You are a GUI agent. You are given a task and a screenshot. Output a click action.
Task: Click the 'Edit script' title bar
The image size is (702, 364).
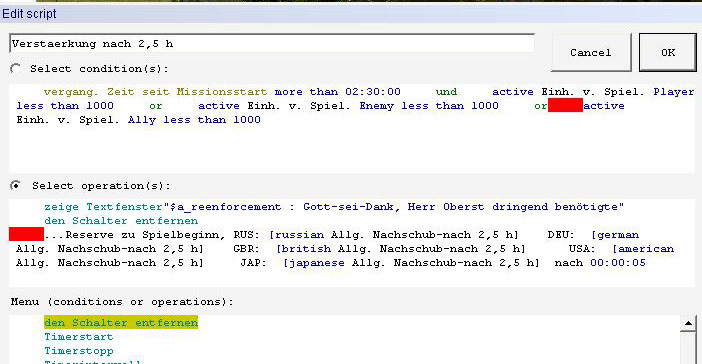point(351,13)
